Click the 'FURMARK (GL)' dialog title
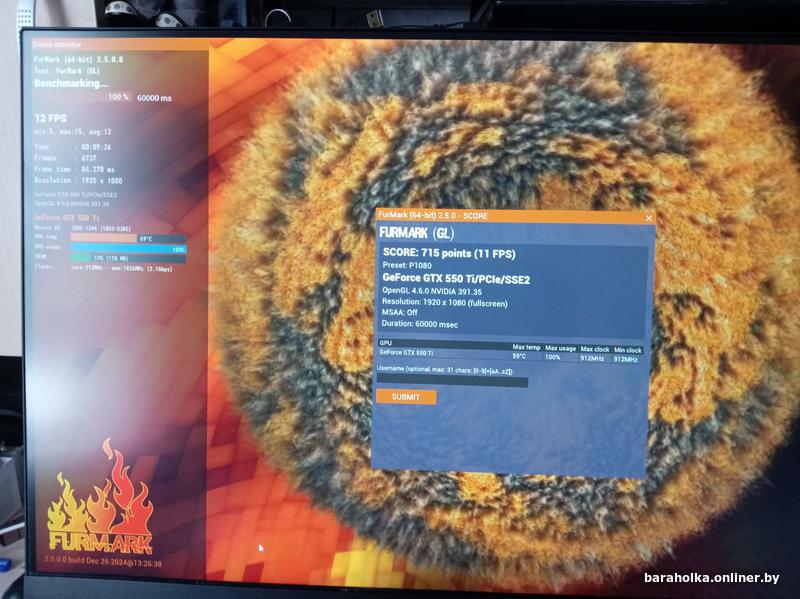The height and width of the screenshot is (599, 800). (x=416, y=234)
